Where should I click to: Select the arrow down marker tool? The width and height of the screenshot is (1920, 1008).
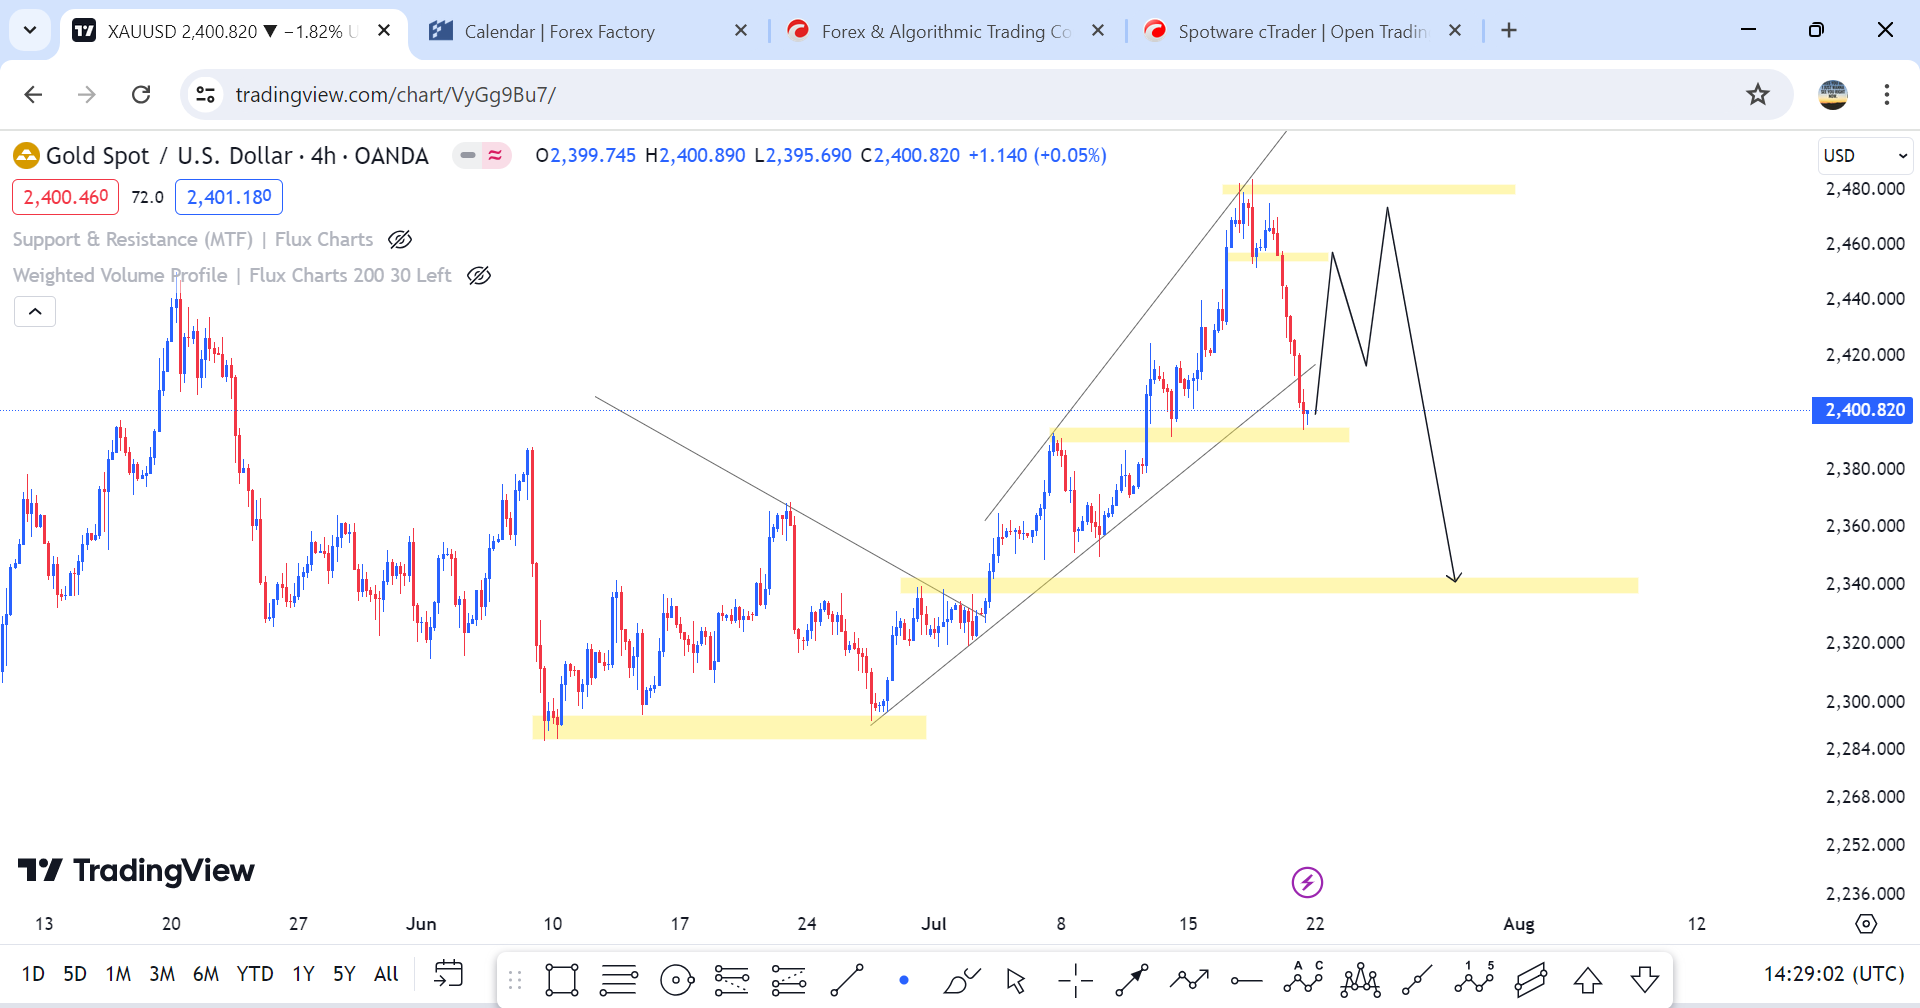tap(1645, 980)
